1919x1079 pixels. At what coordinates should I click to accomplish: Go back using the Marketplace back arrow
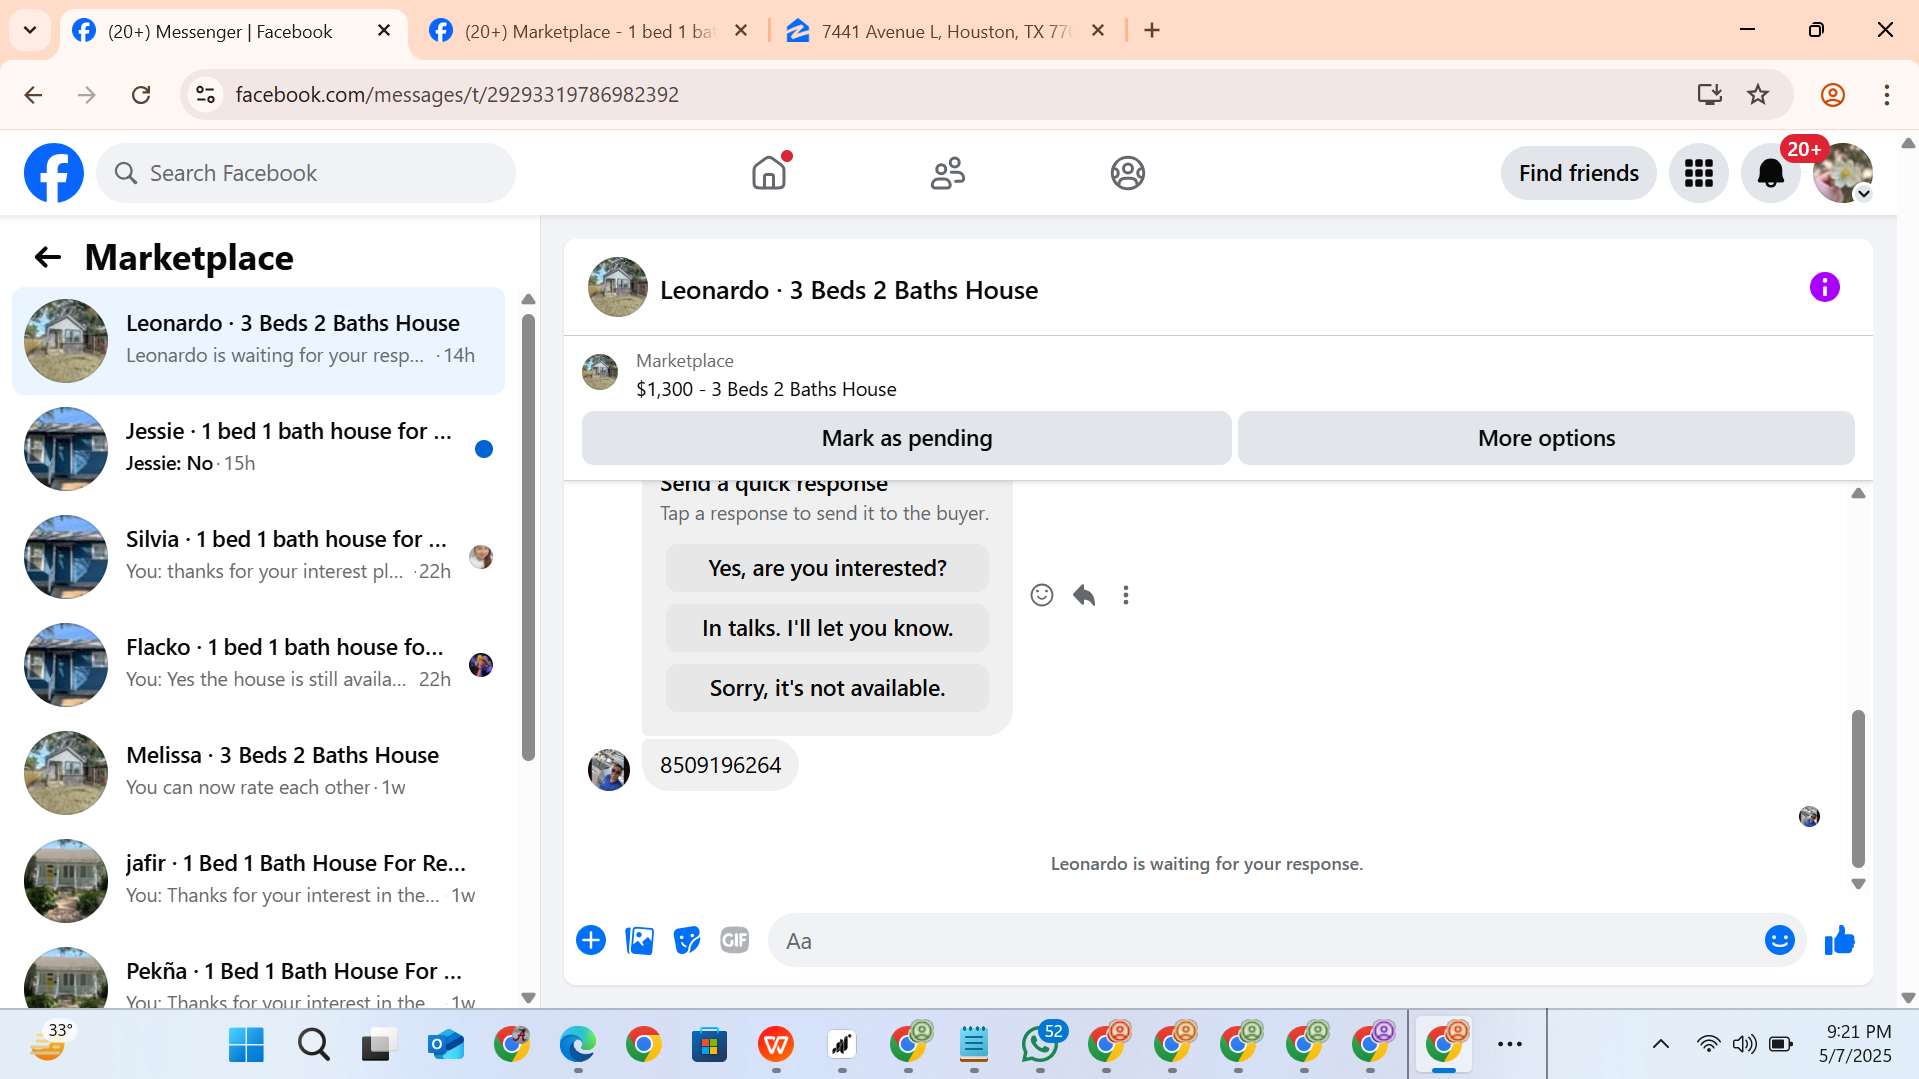click(x=48, y=258)
